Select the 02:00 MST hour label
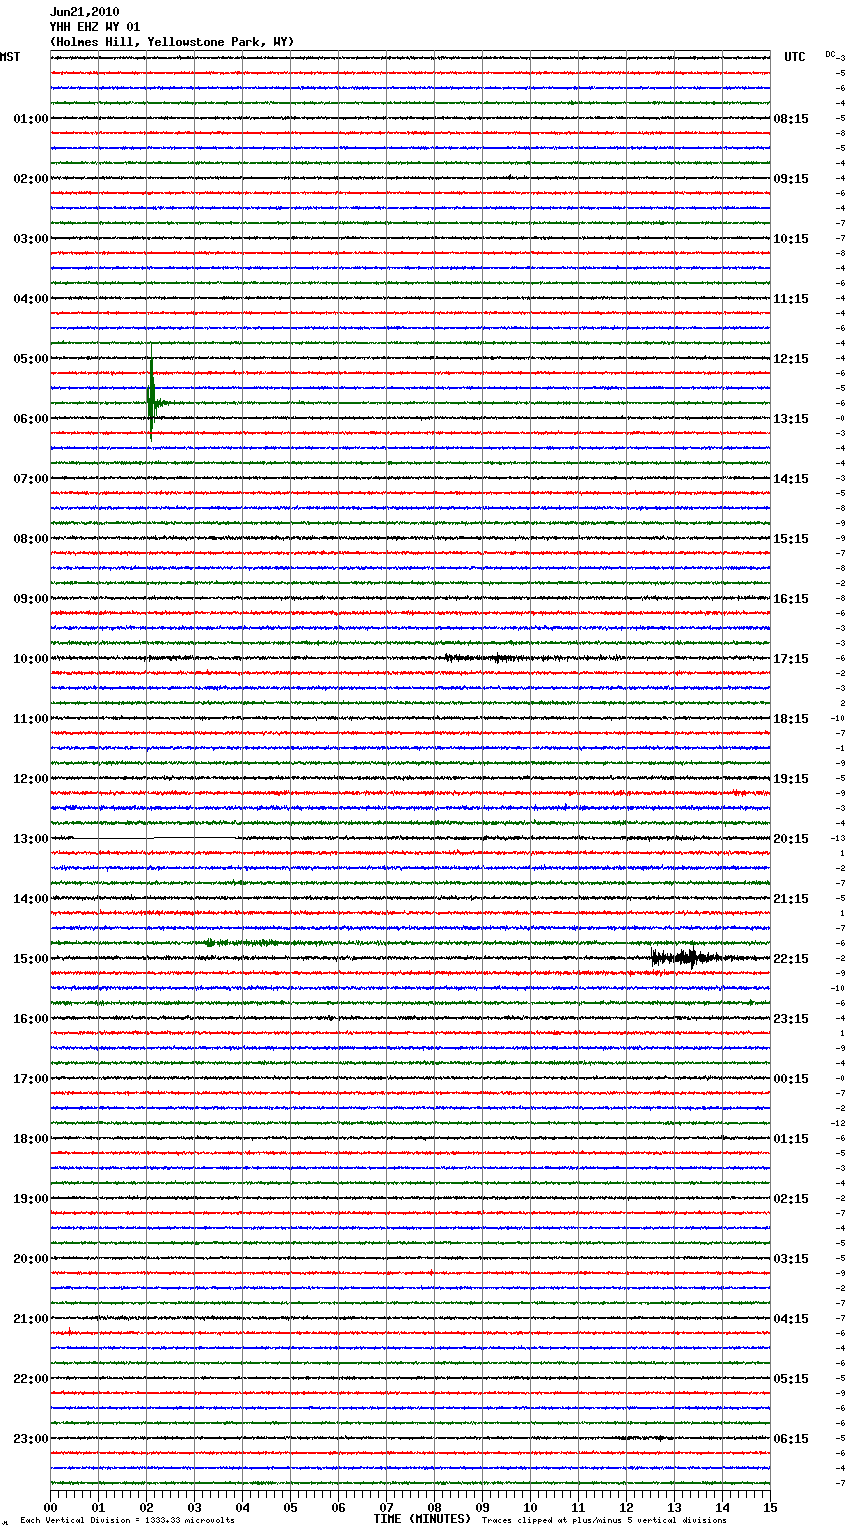 [31, 179]
